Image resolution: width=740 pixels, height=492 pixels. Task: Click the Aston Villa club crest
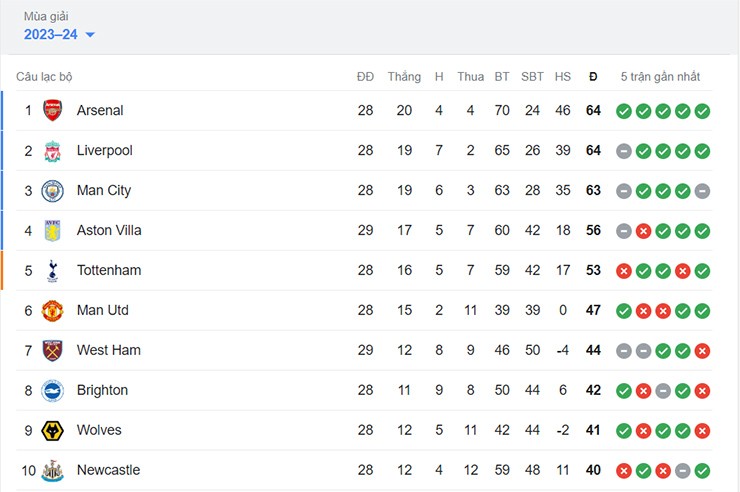pos(52,230)
